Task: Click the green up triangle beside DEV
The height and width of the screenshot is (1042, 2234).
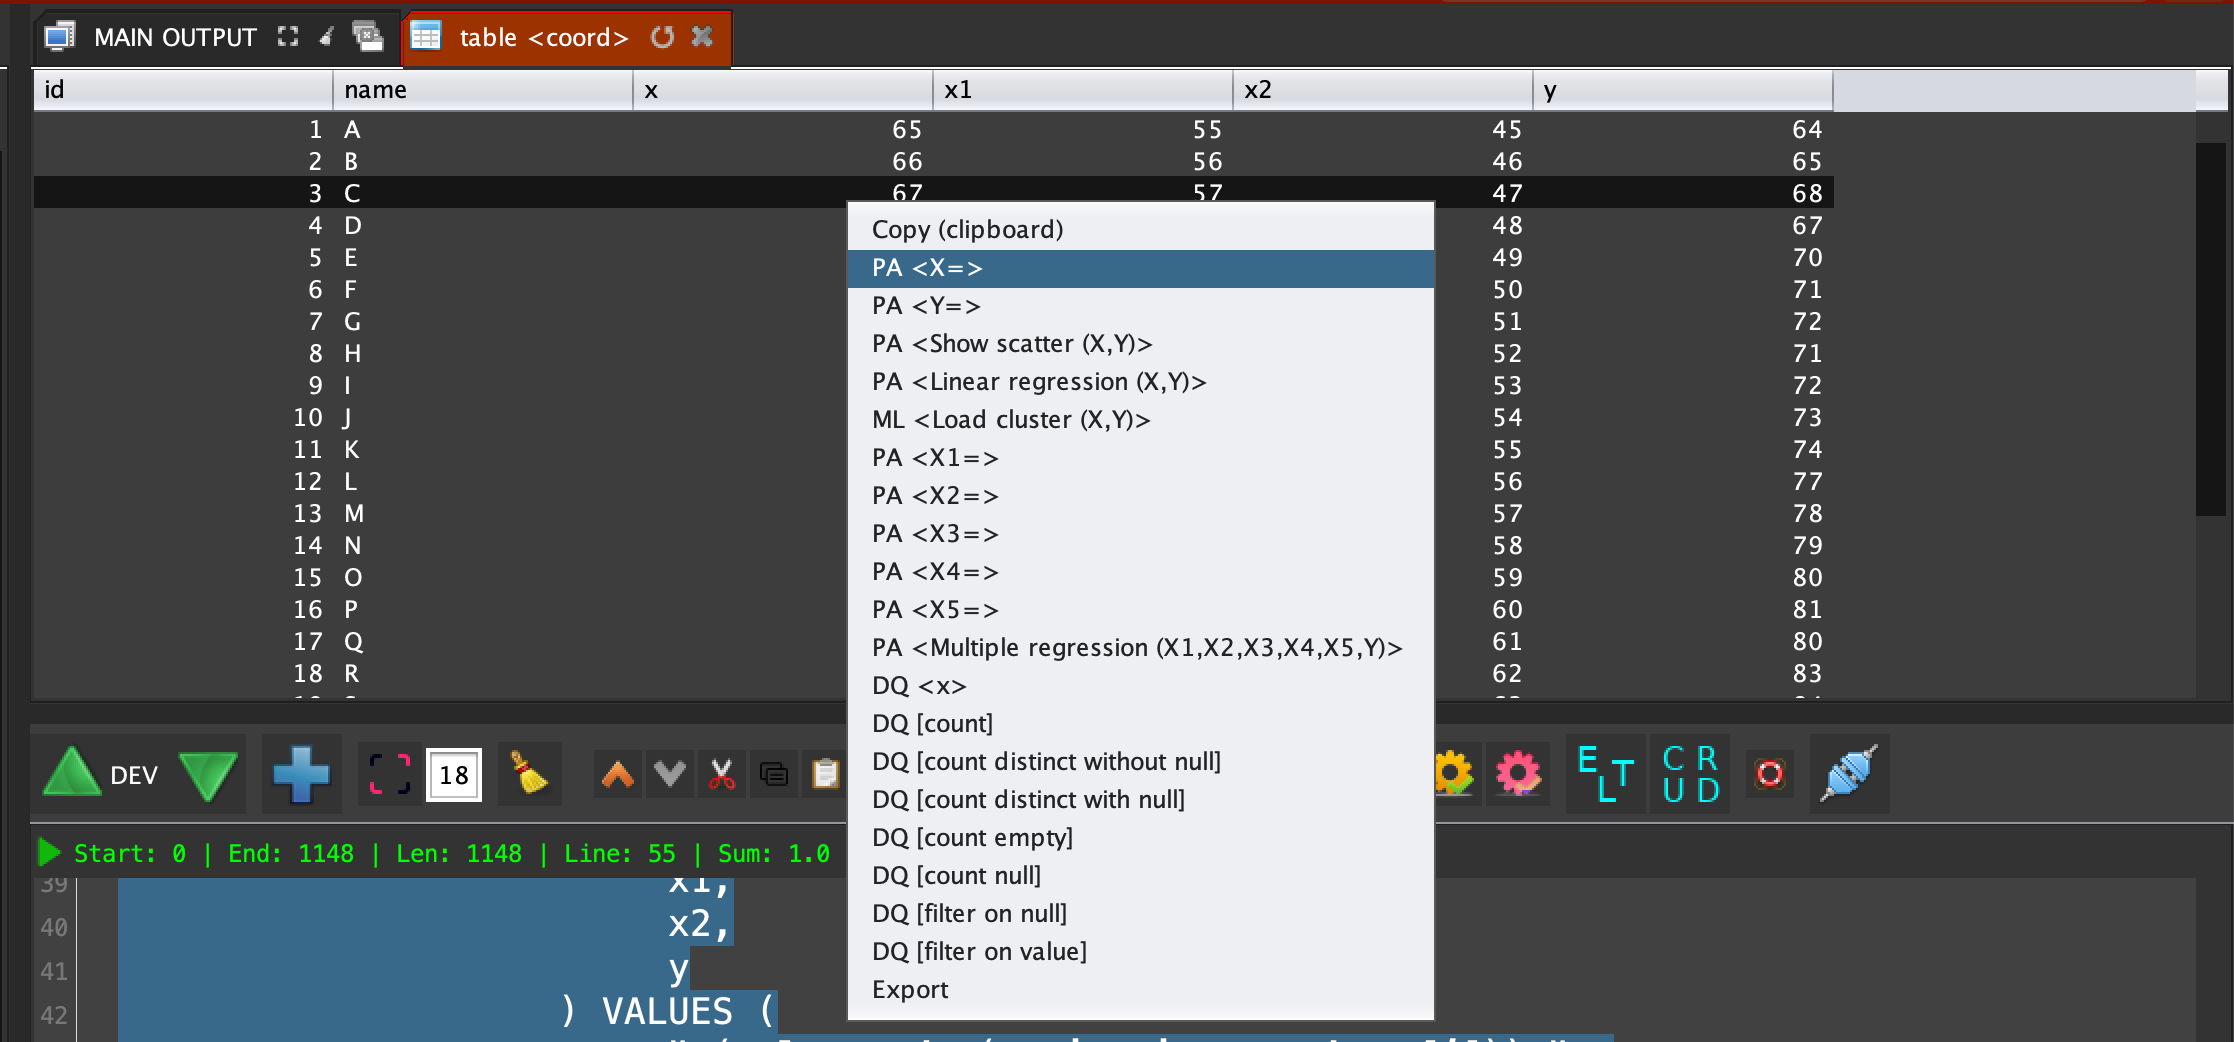Action: (71, 774)
